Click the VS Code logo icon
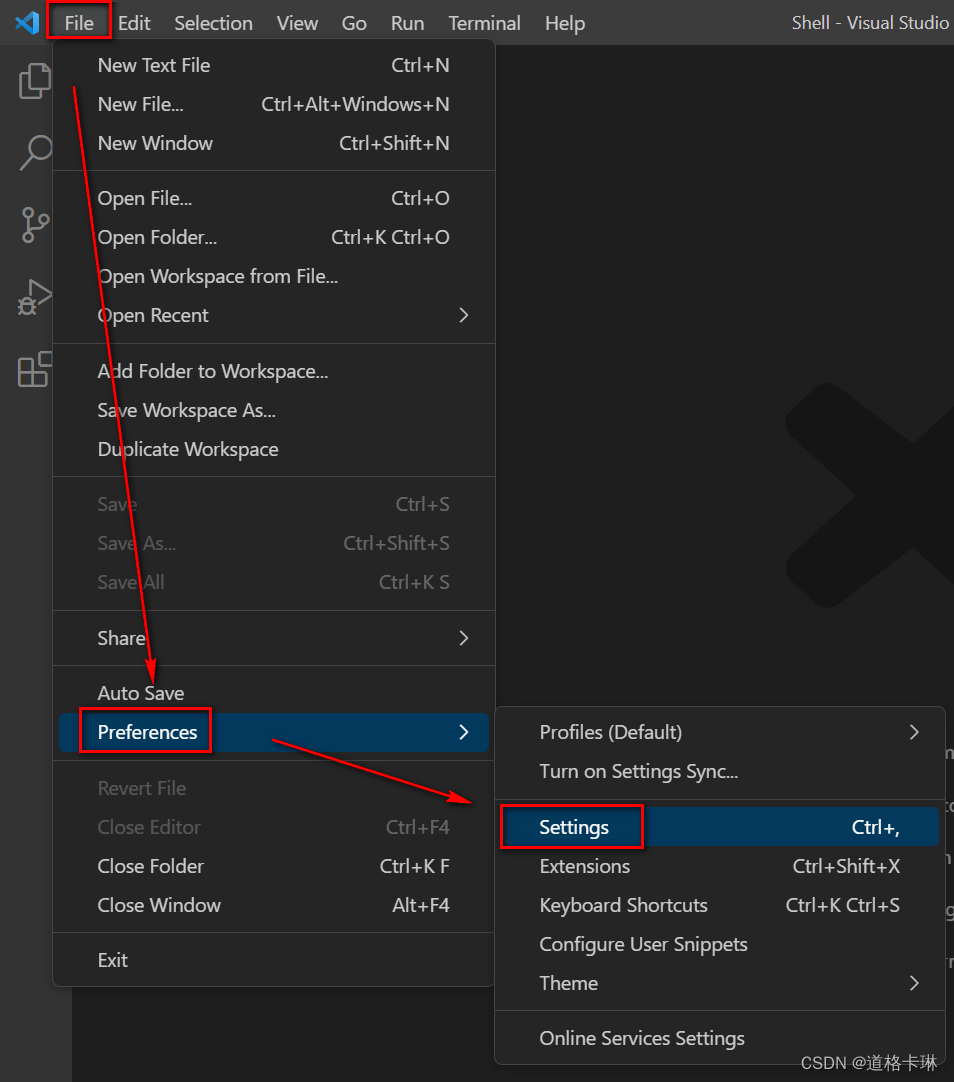Image resolution: width=954 pixels, height=1082 pixels. (27, 23)
